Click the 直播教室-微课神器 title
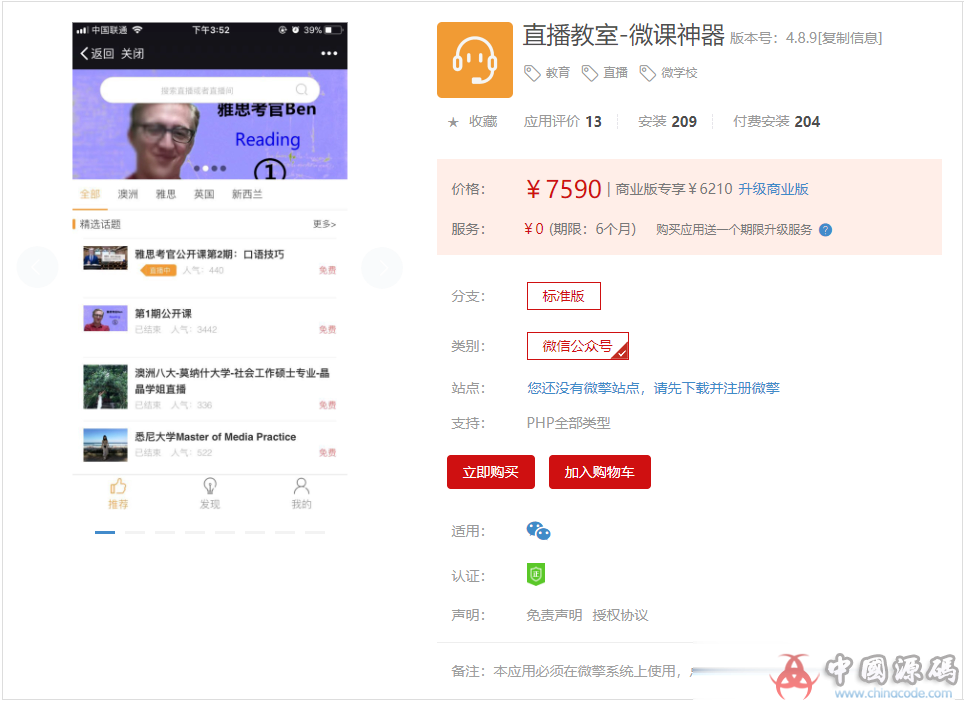 tap(624, 35)
